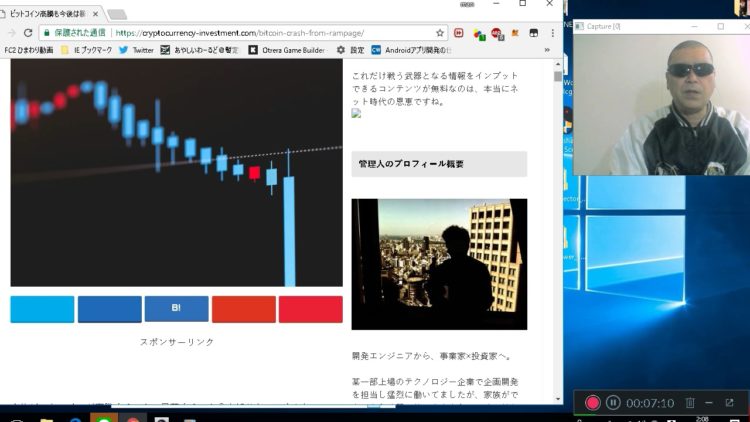The width and height of the screenshot is (750, 422).
Task: Click the admin profile silhouette image
Action: tap(439, 264)
